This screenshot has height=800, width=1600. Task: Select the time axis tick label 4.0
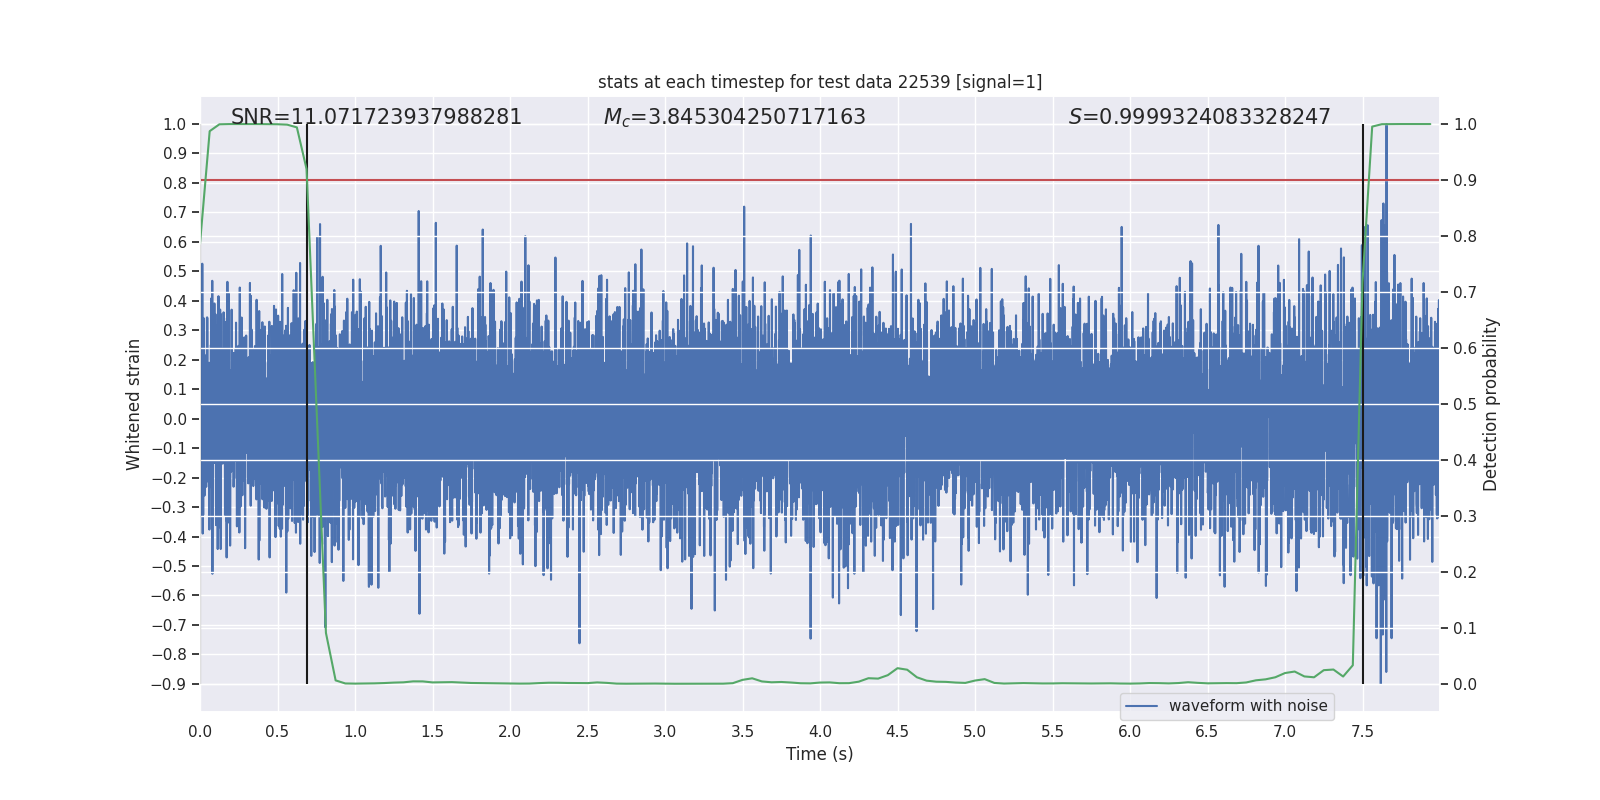[820, 731]
